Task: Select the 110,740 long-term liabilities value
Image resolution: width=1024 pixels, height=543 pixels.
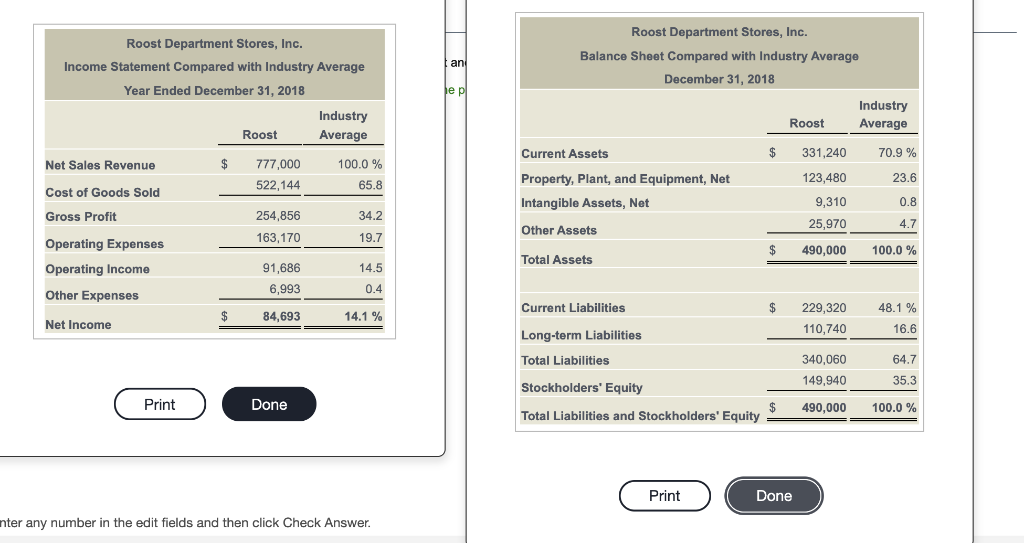Action: tap(824, 329)
